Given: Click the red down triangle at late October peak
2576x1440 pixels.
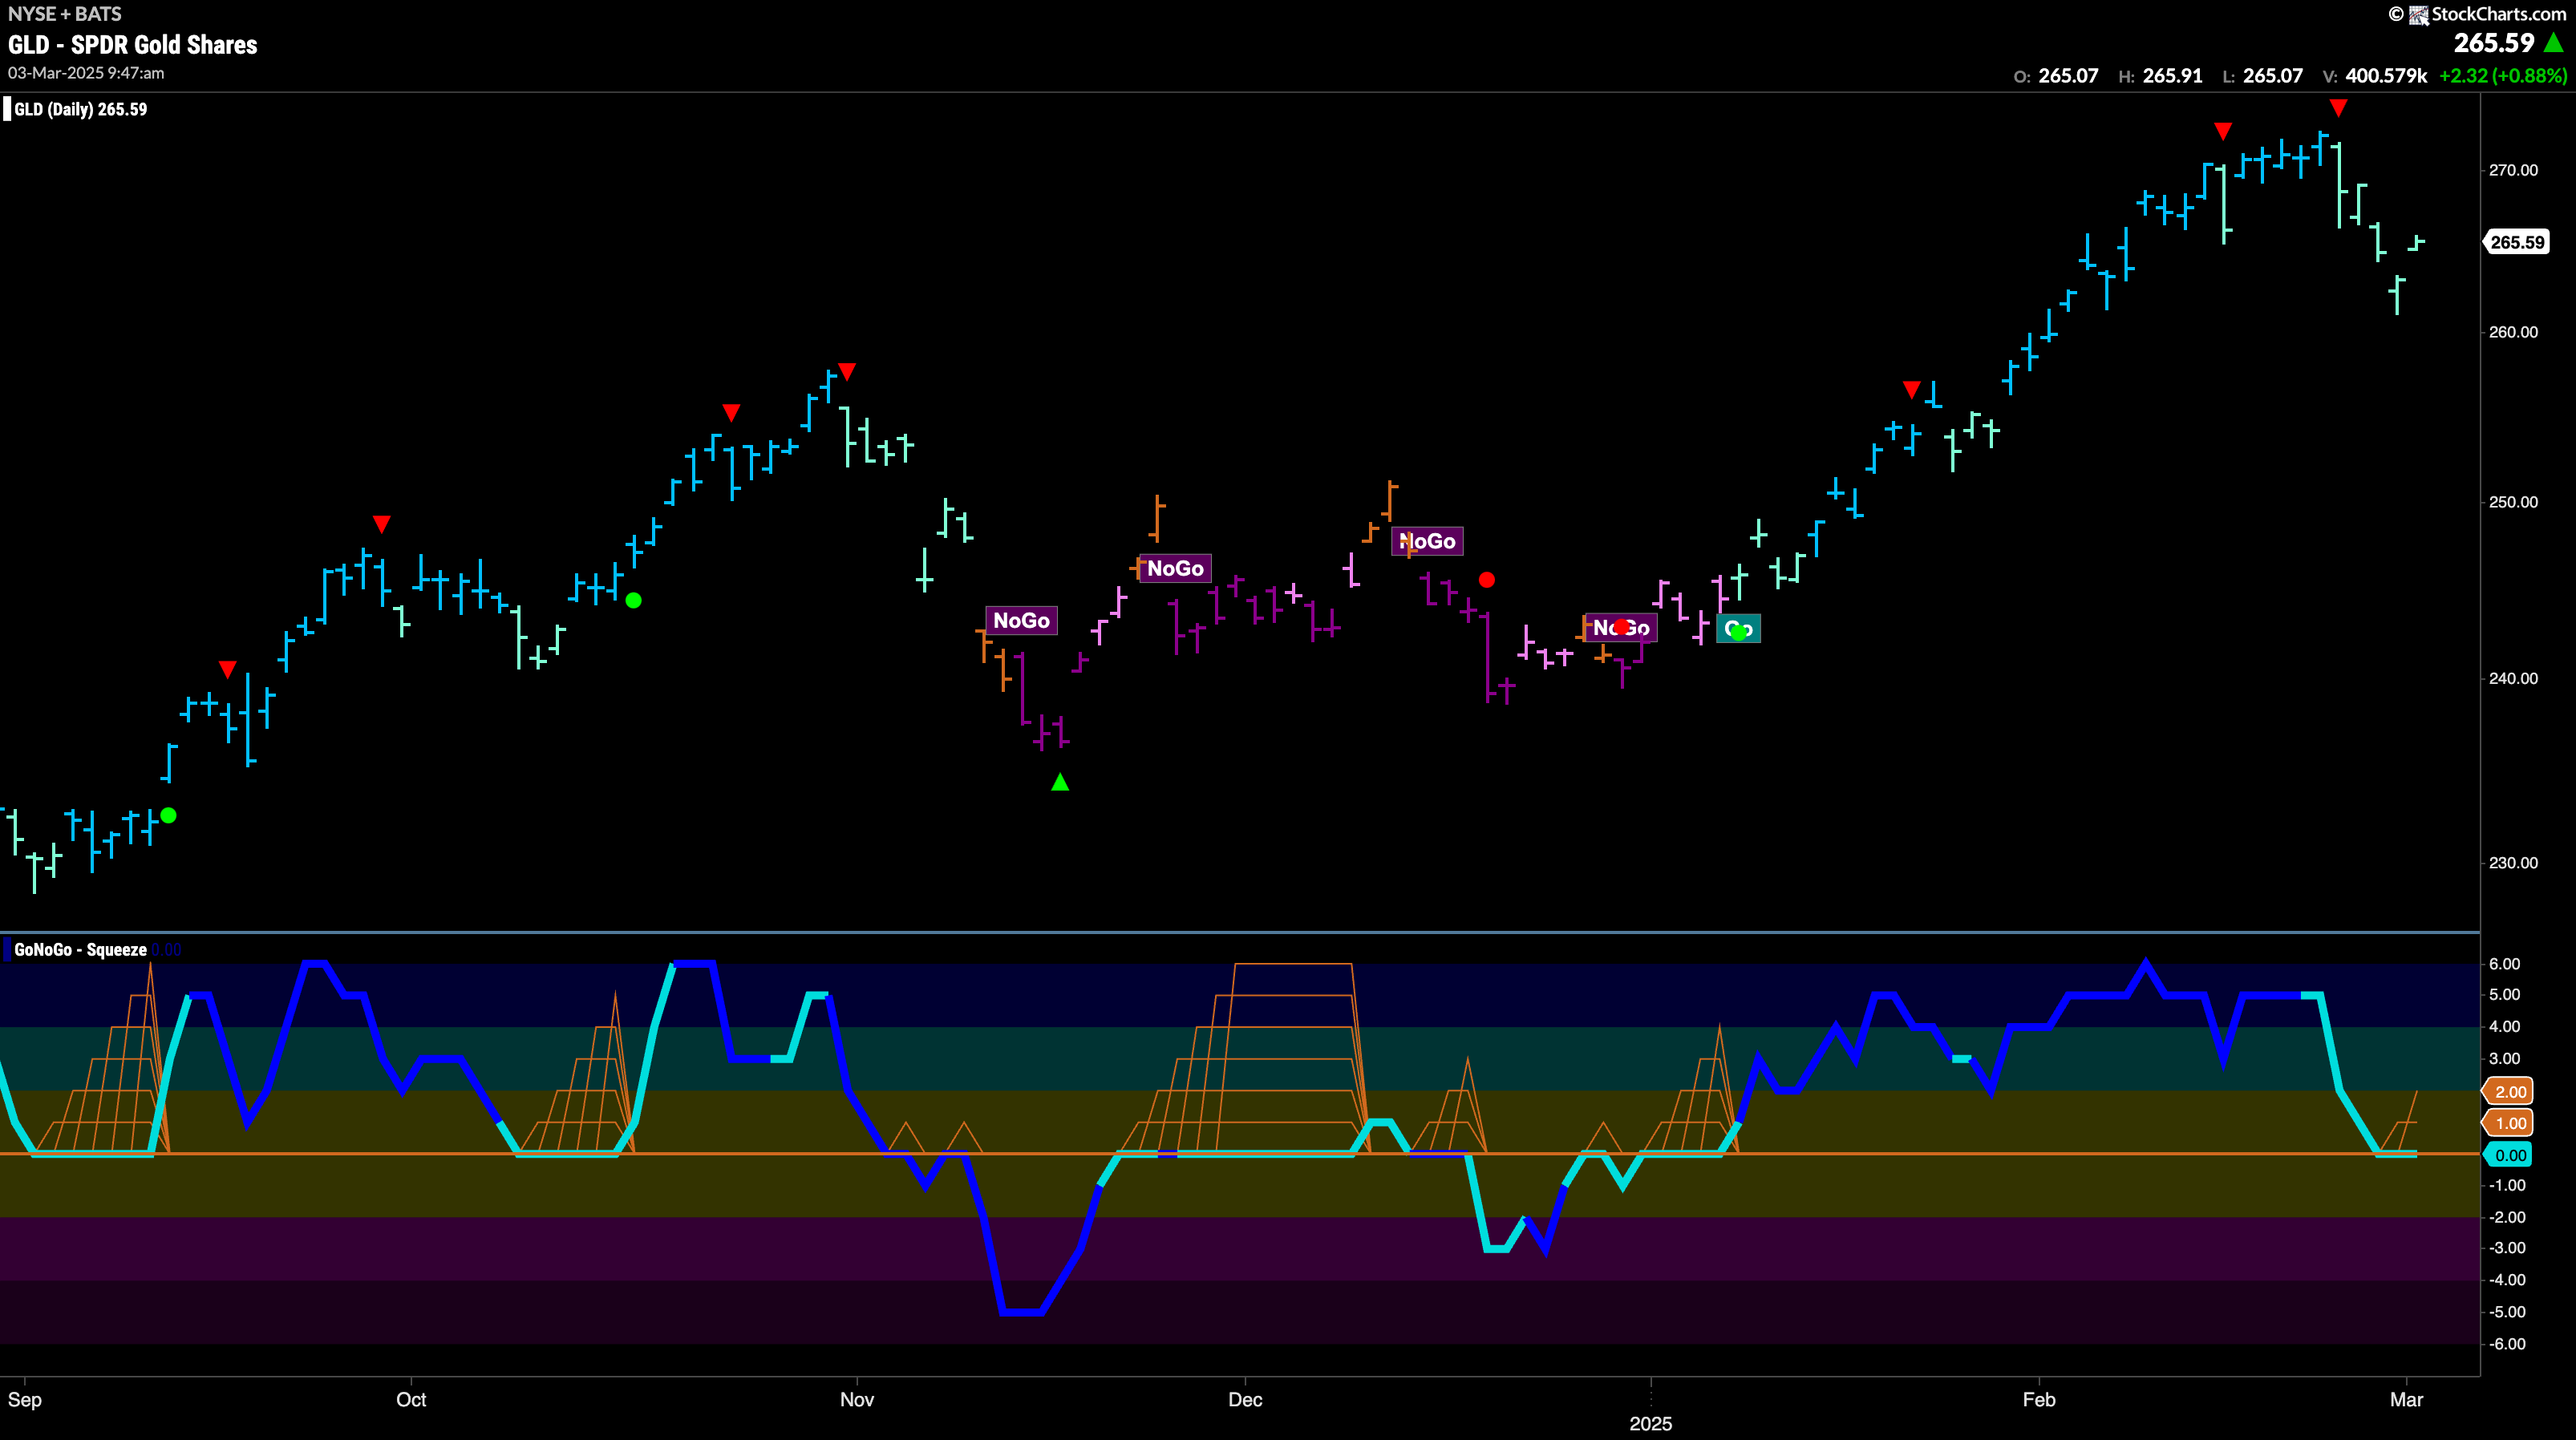Looking at the screenshot, I should click(847, 372).
